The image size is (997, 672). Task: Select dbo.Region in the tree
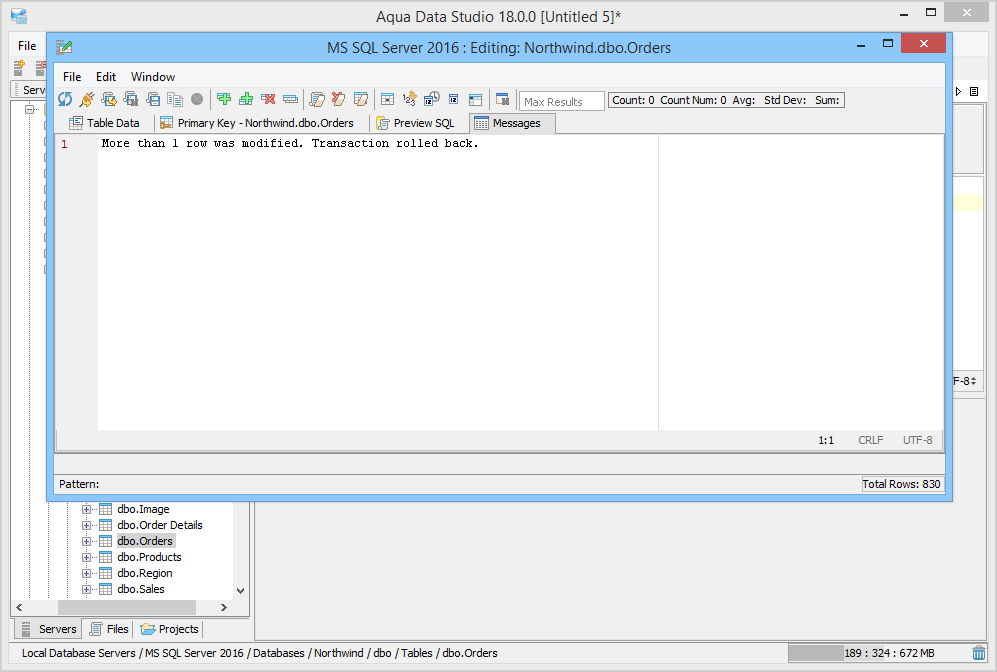[x=145, y=573]
